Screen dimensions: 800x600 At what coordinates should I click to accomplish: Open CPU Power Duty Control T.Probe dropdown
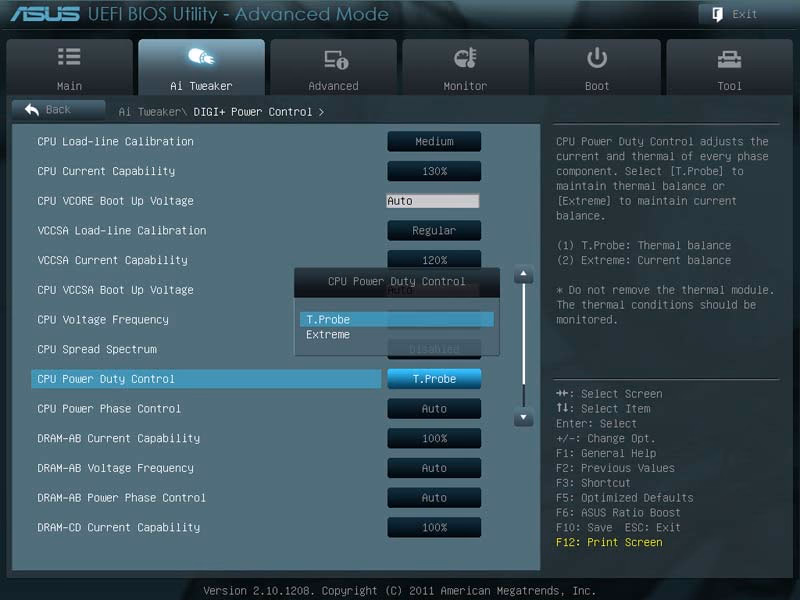pos(434,379)
